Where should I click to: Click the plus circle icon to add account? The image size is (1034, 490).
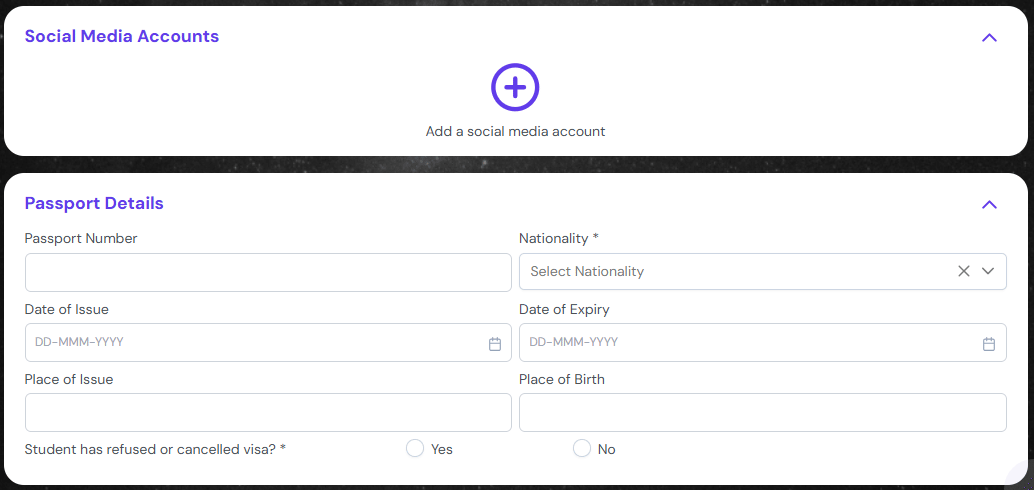[515, 88]
